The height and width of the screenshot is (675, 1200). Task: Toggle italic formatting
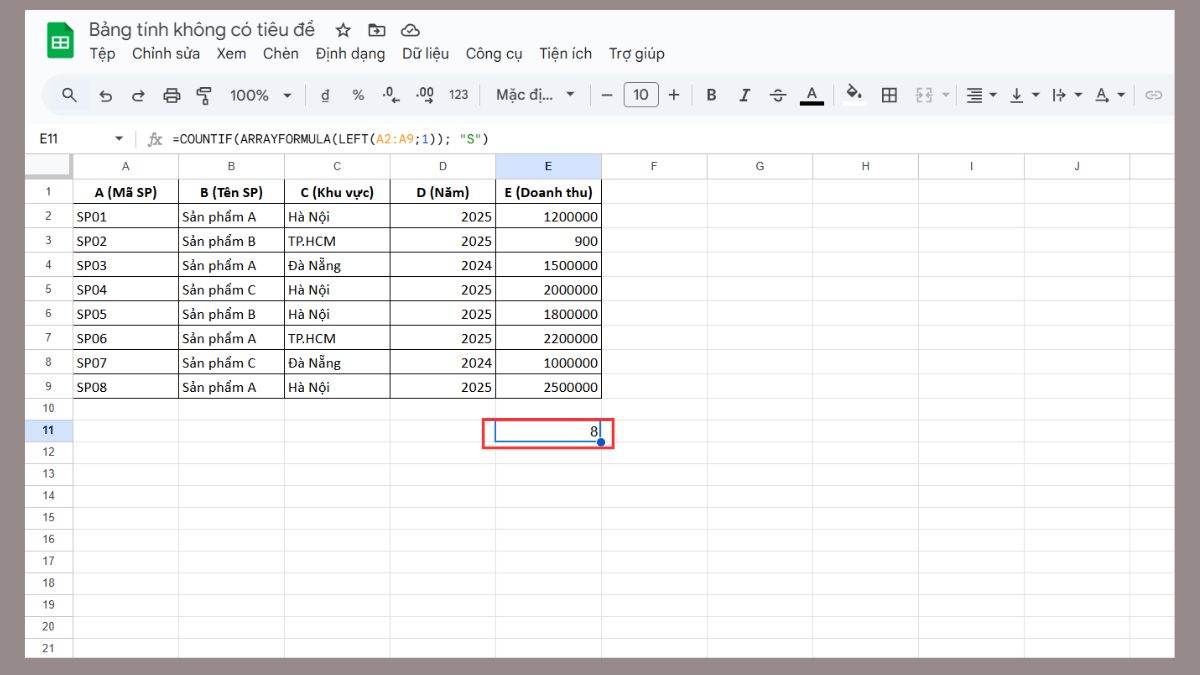744,95
